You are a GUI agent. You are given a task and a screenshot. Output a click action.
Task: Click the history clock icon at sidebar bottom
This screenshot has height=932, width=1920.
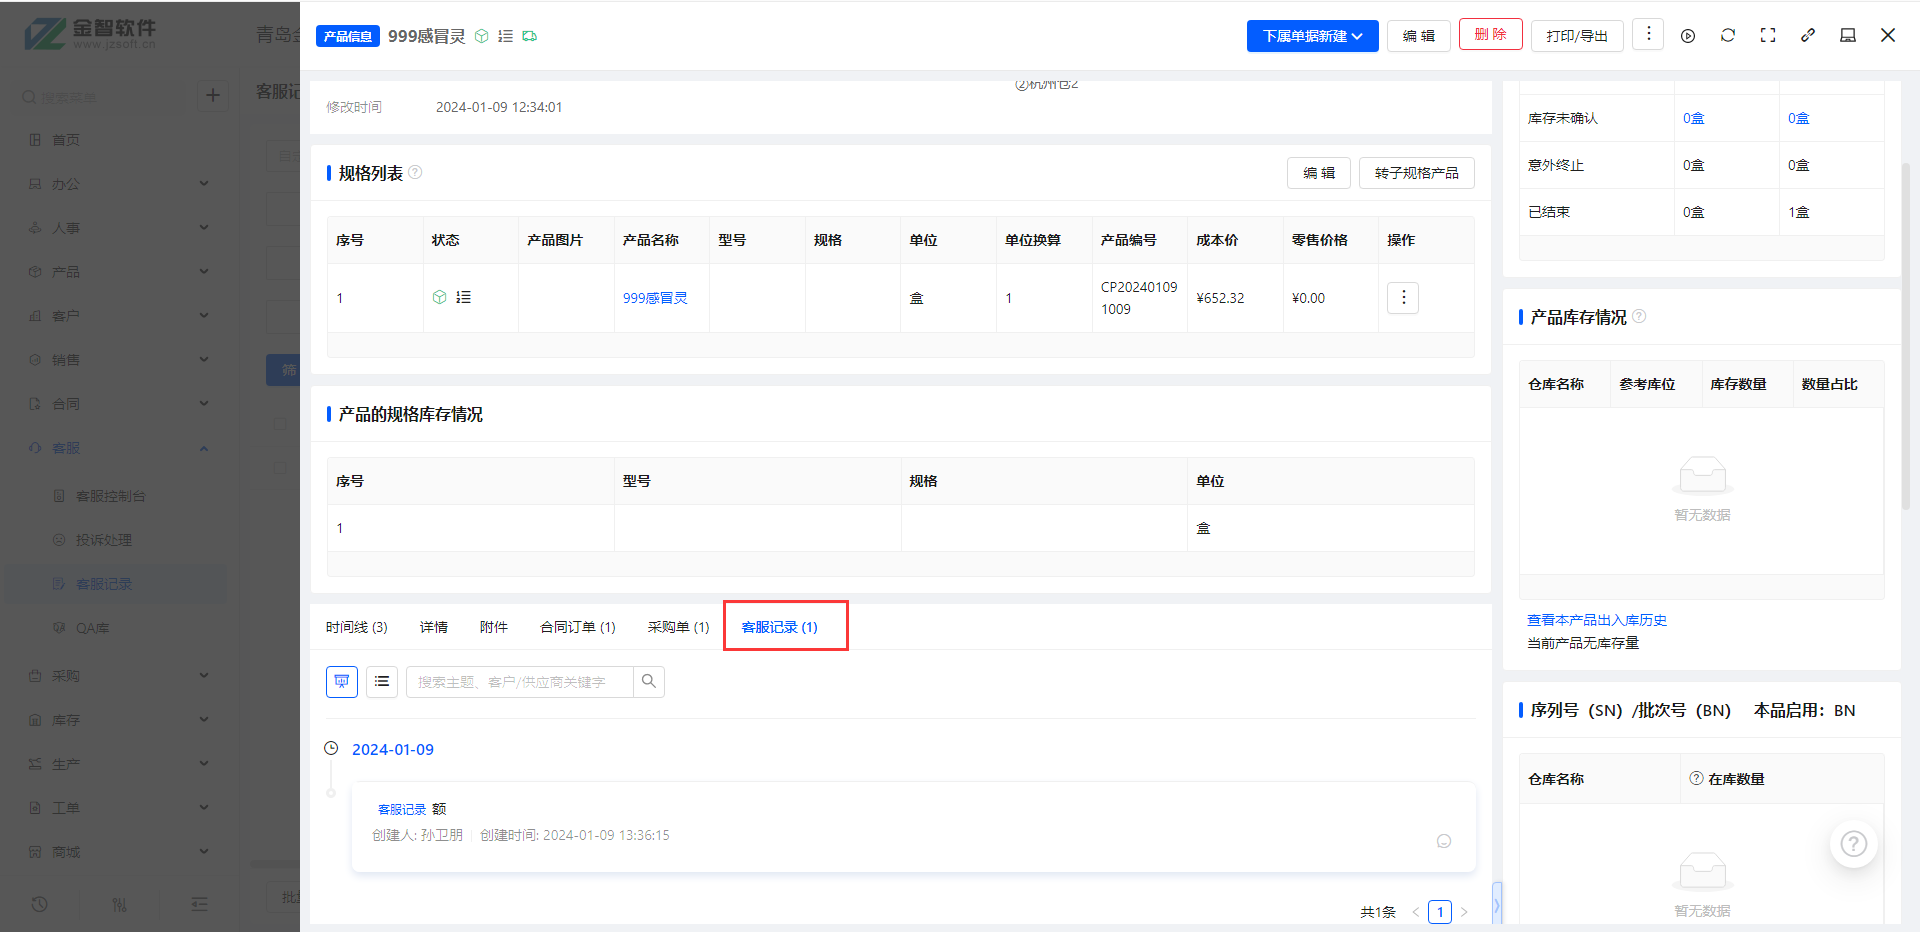tap(40, 904)
